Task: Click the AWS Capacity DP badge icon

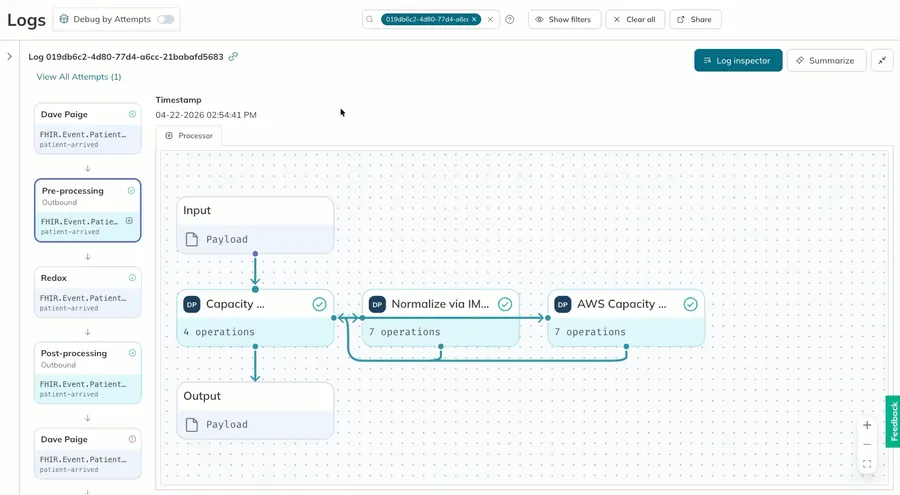Action: point(562,304)
